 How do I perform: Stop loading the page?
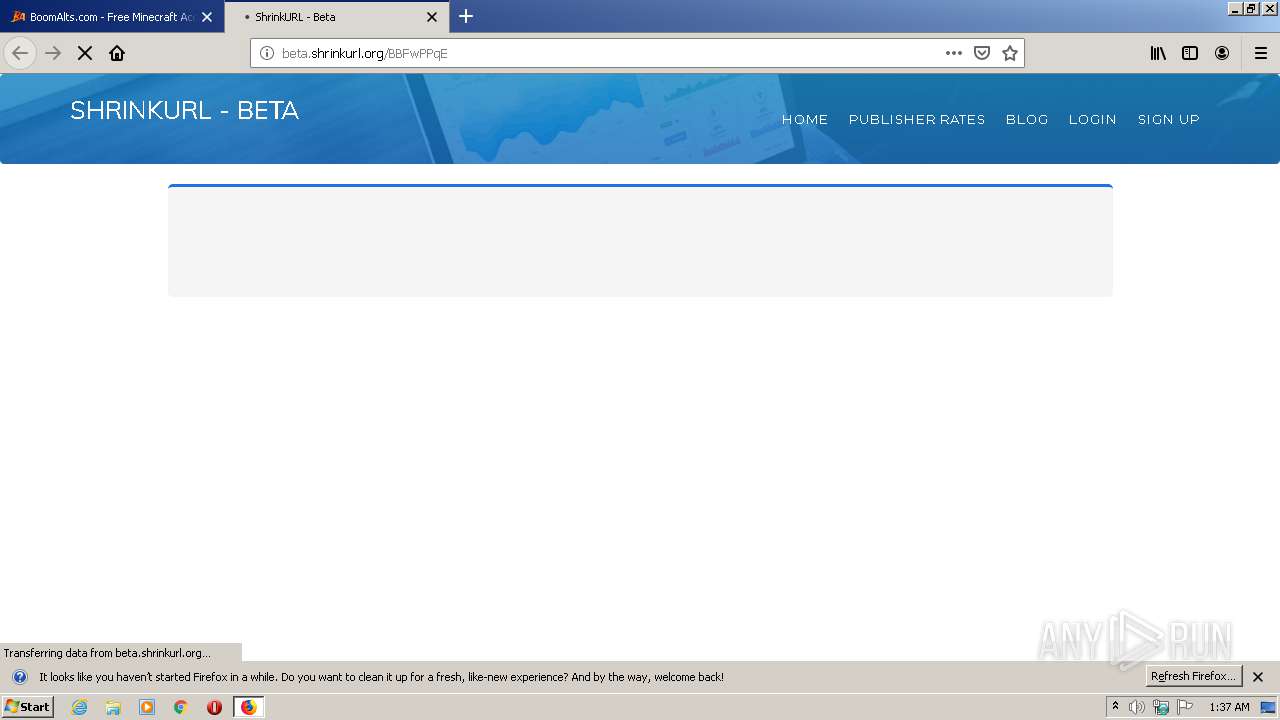click(85, 53)
